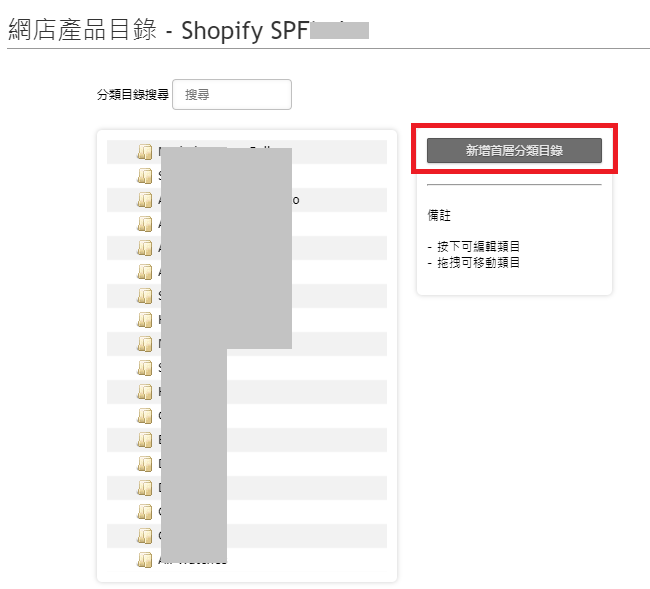Open the sixteenth category folder icon
The image size is (650, 589).
point(145,512)
